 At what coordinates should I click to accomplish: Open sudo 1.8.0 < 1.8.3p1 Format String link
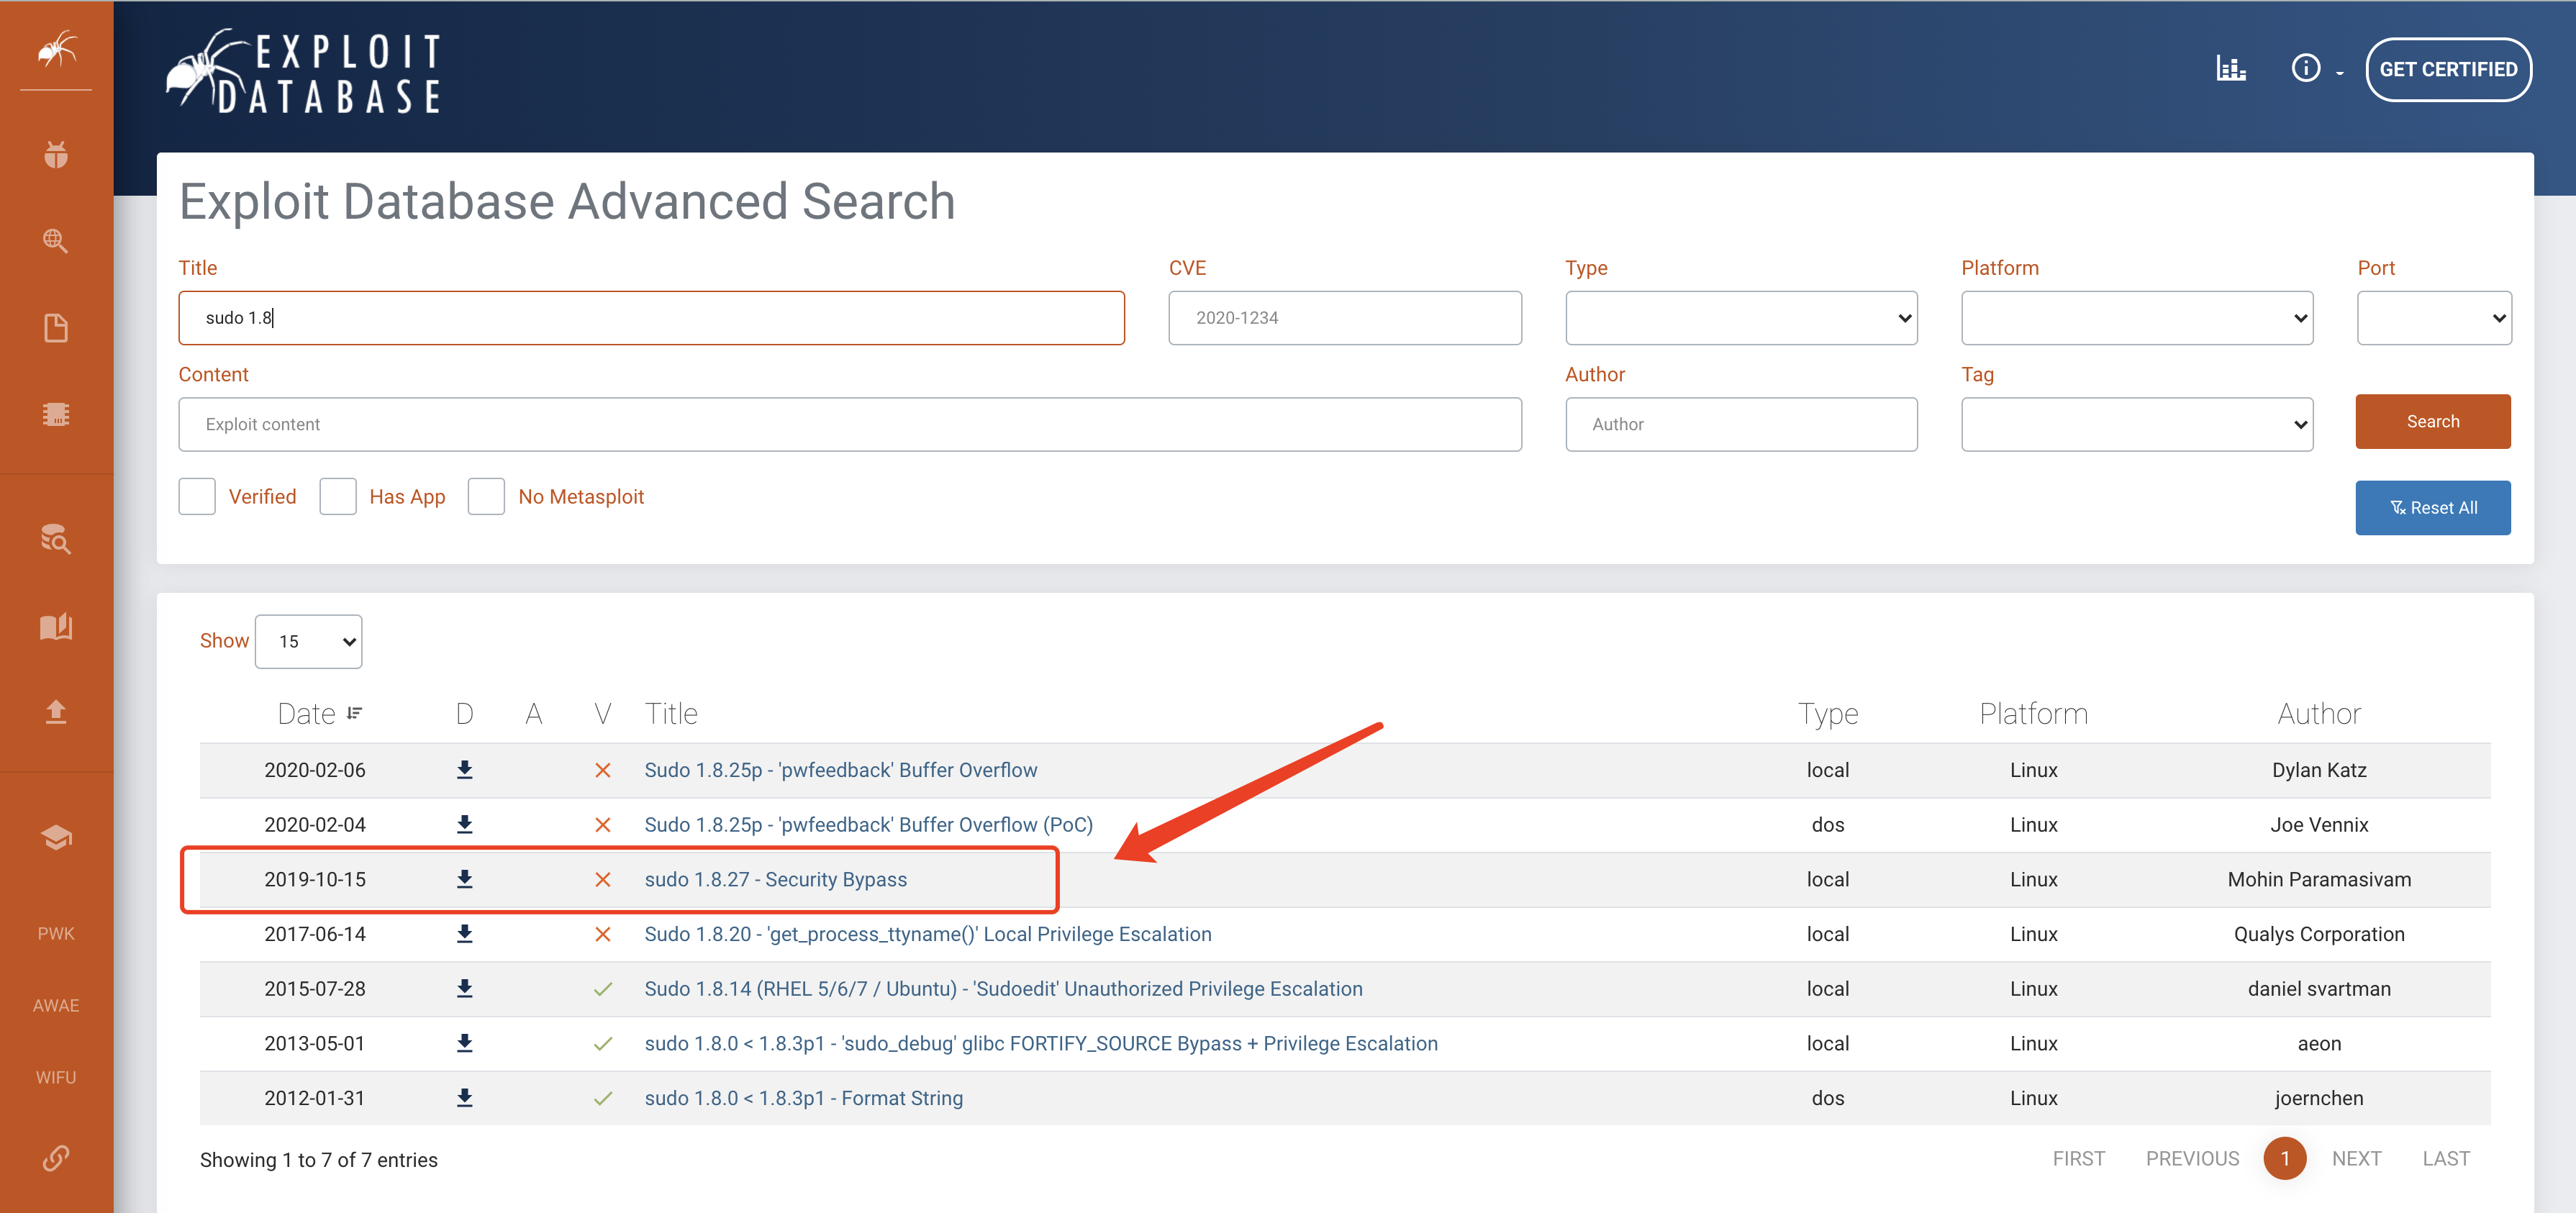[x=803, y=1098]
